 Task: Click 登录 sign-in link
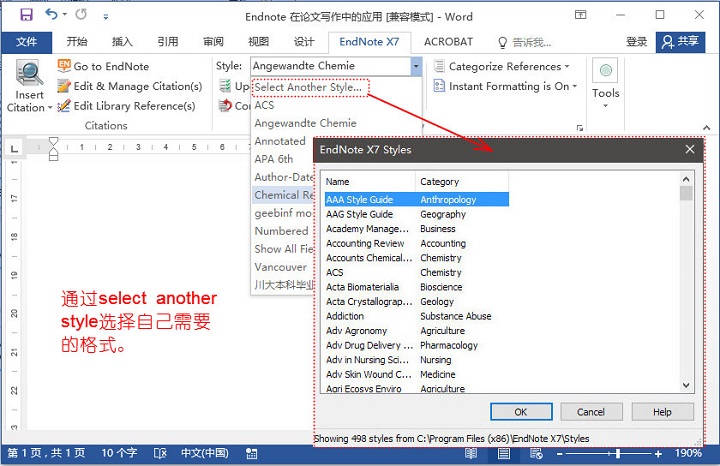coord(636,42)
